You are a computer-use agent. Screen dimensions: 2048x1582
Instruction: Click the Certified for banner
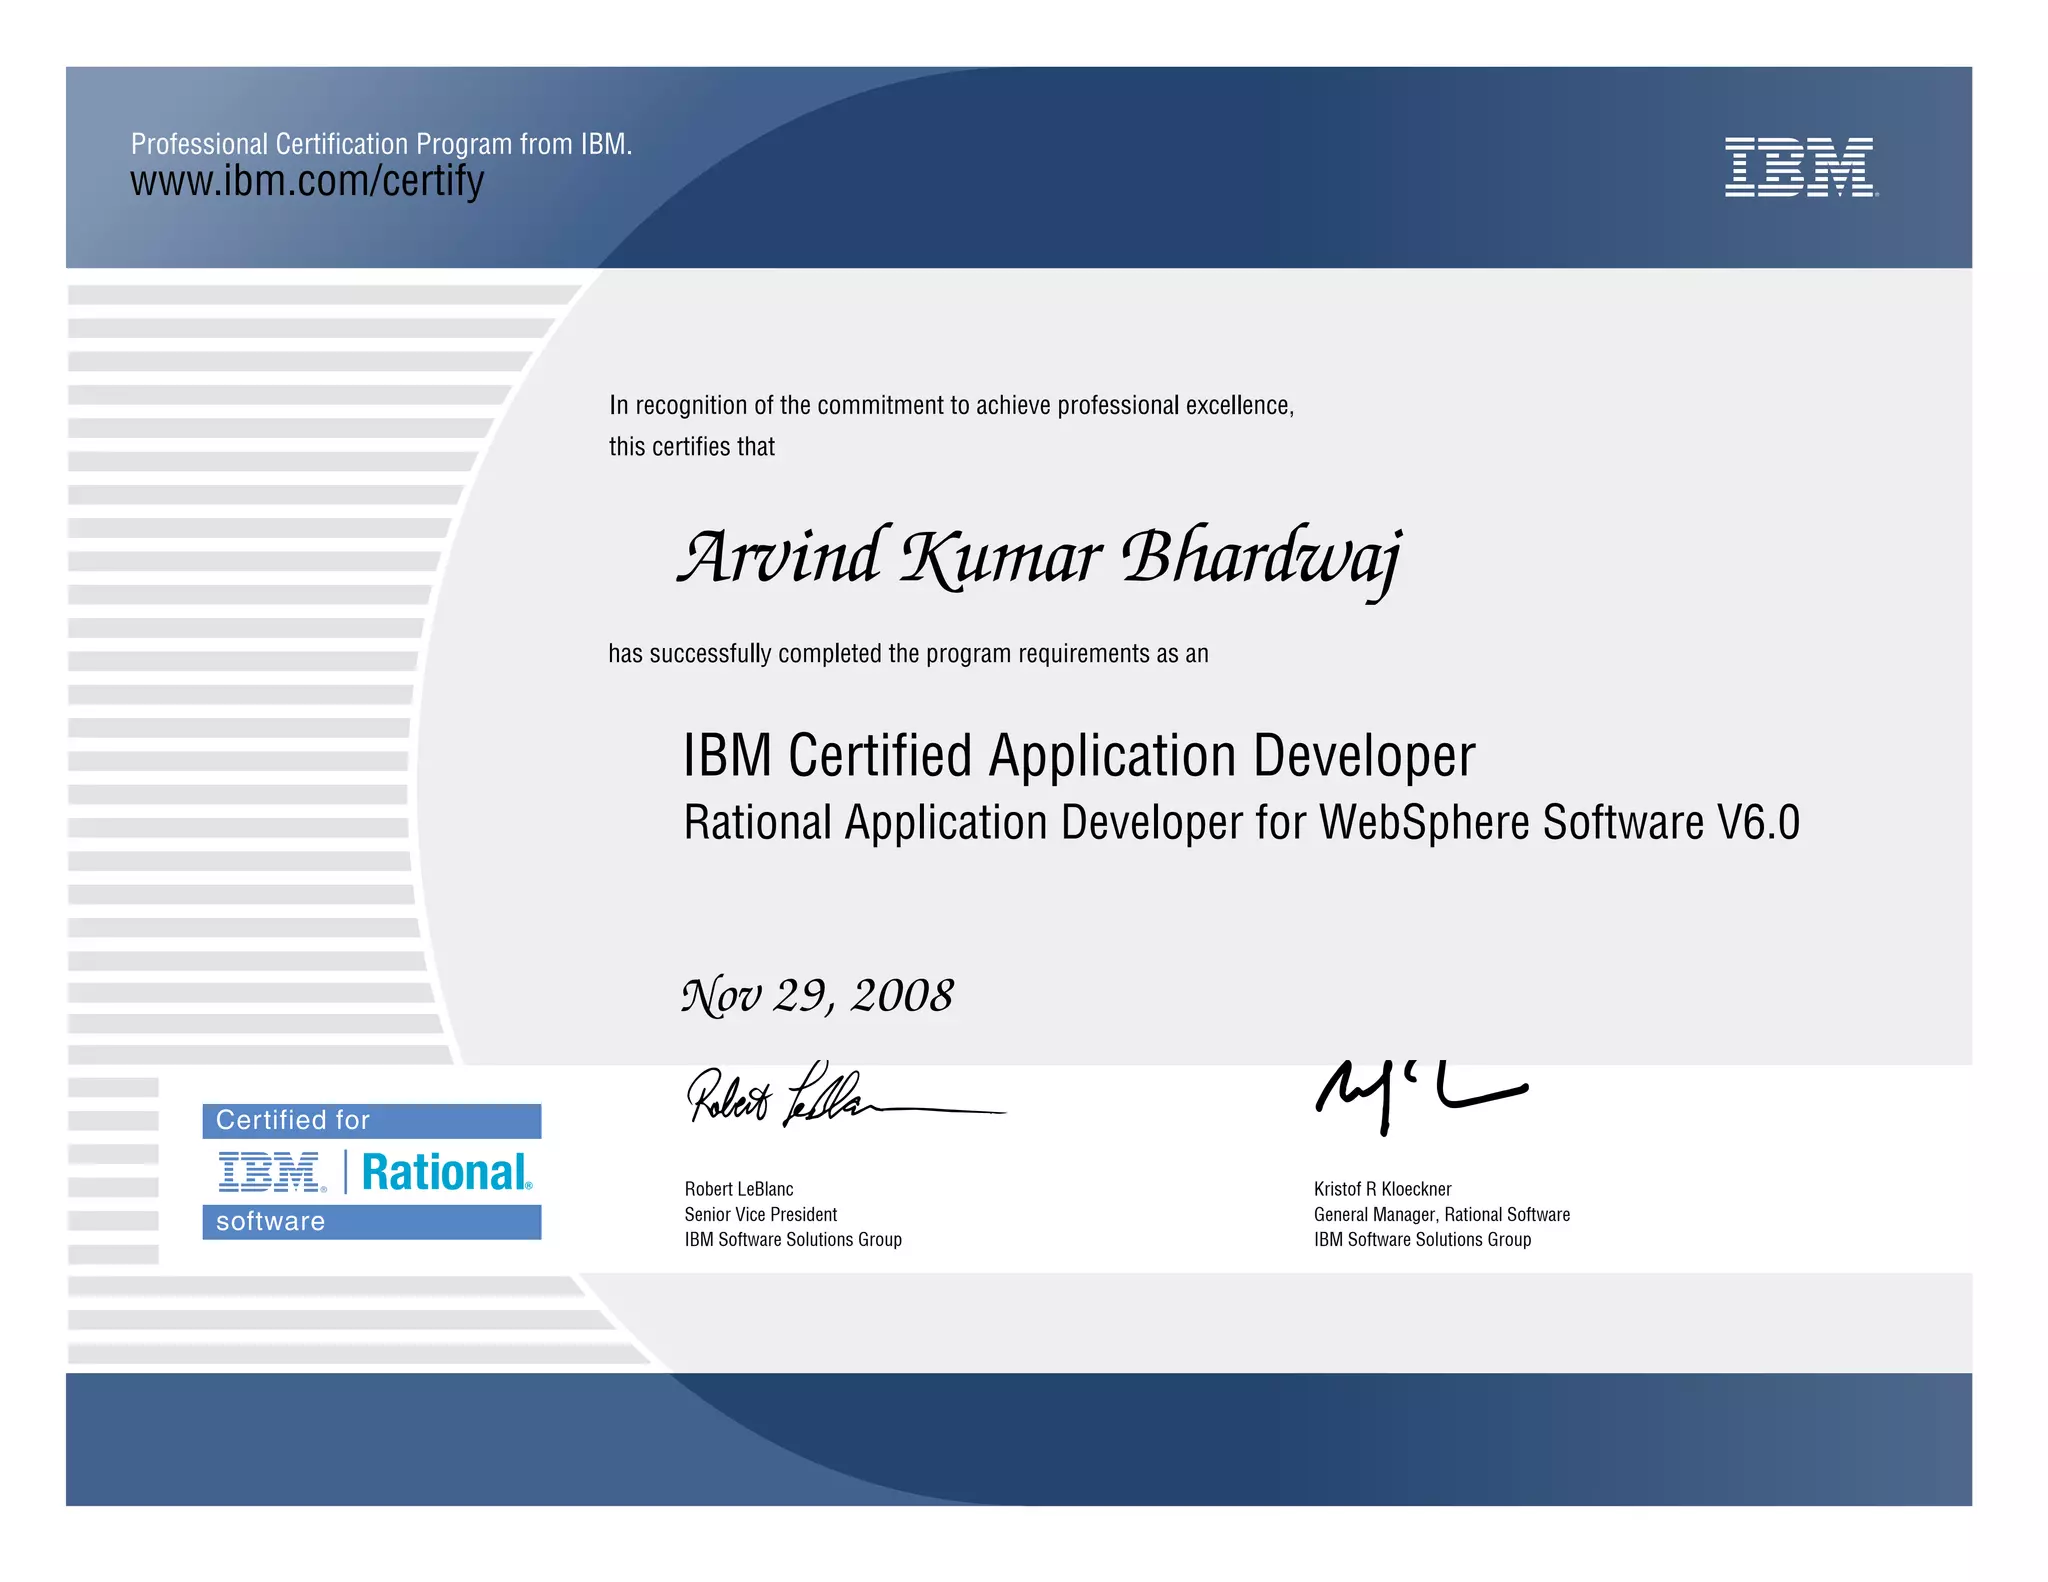click(x=371, y=1121)
